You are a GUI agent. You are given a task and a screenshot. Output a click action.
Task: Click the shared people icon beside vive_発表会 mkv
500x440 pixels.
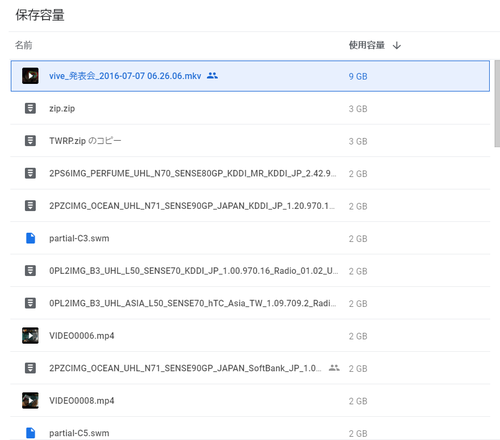tap(212, 76)
